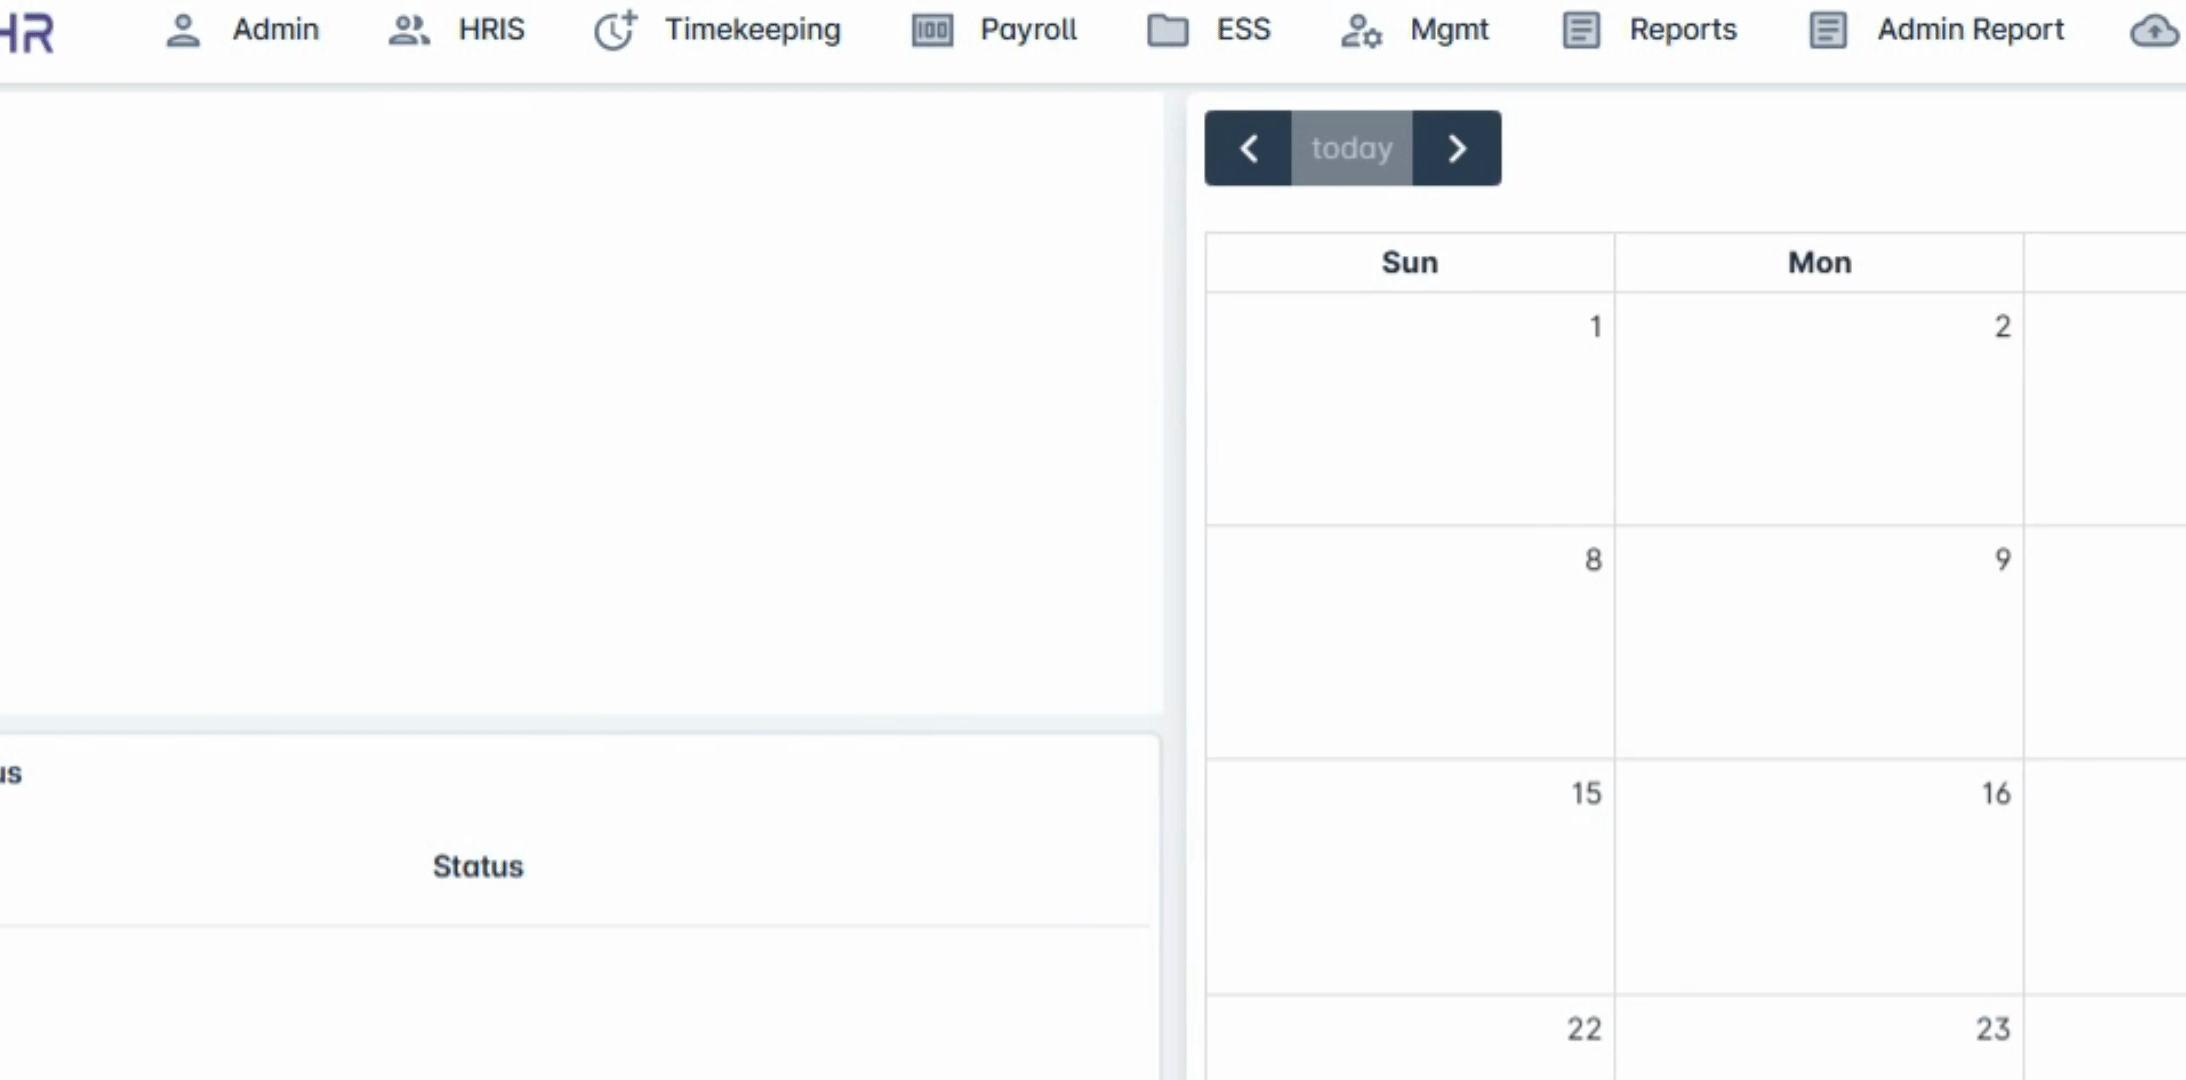
Task: Click the cloud upload icon
Action: [2153, 32]
